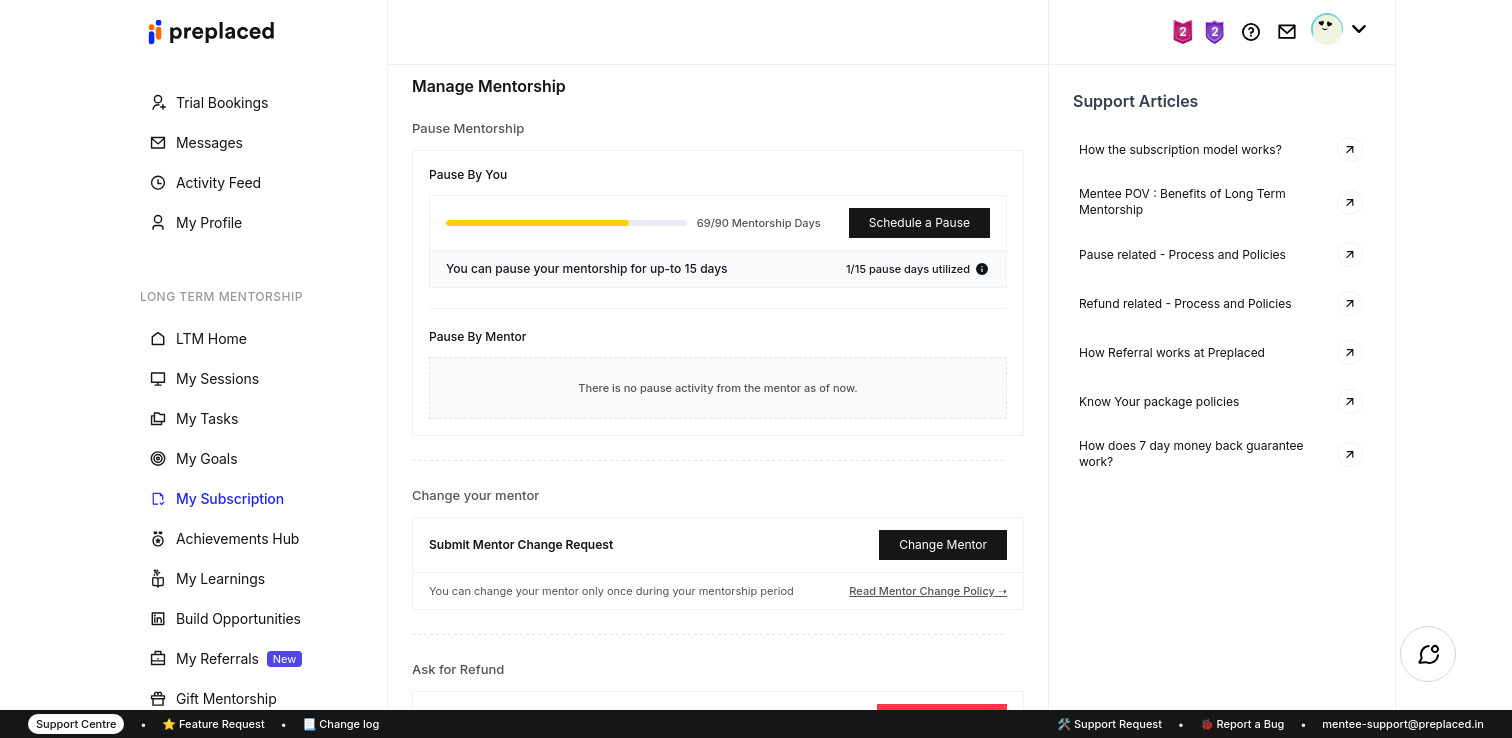Go to Achievements Hub in sidebar
The image size is (1512, 738).
[x=237, y=539]
